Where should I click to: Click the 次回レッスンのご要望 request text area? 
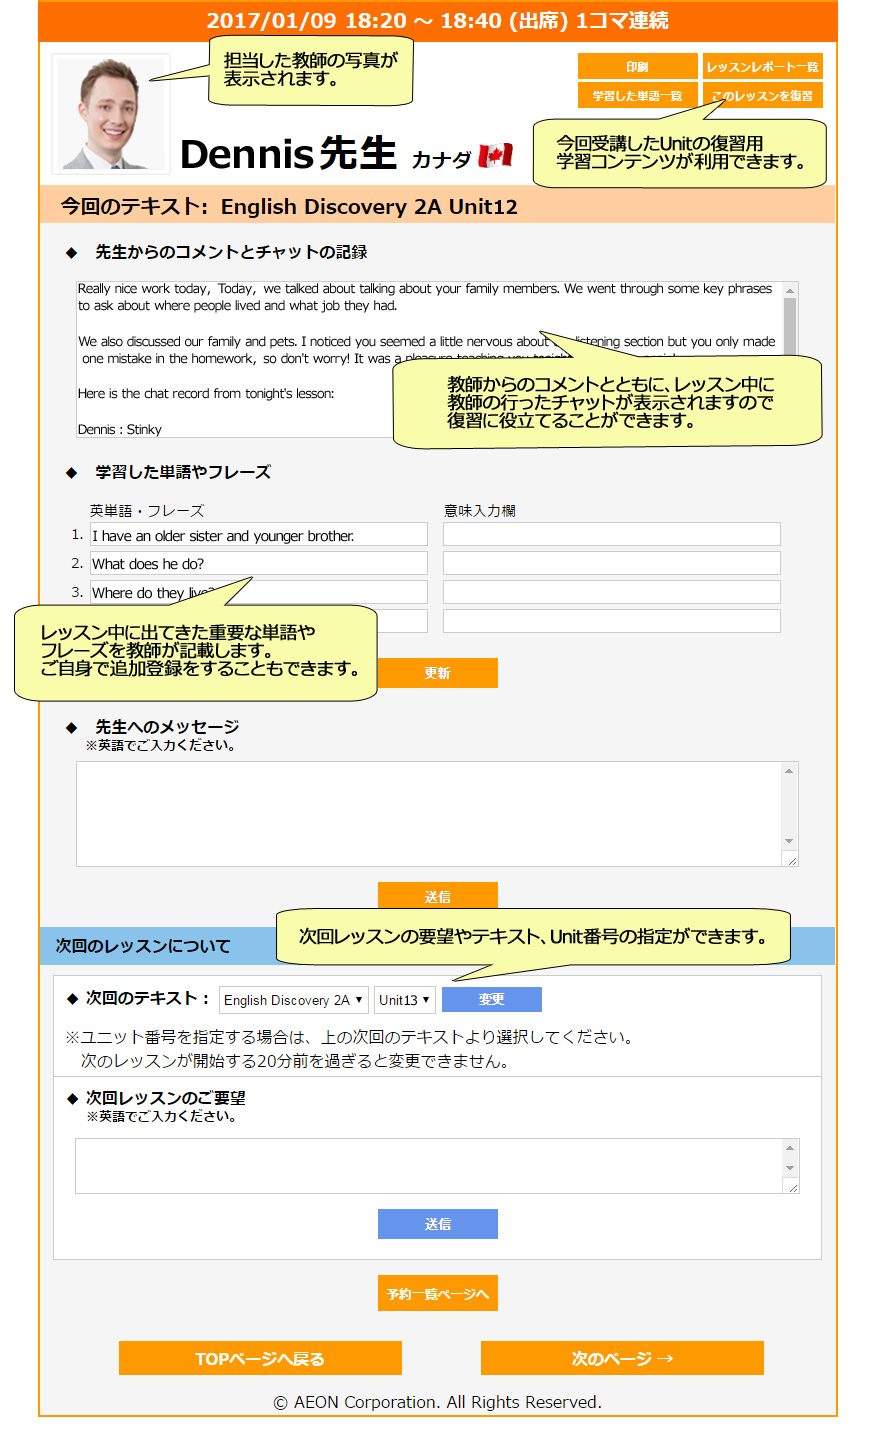pos(428,1166)
